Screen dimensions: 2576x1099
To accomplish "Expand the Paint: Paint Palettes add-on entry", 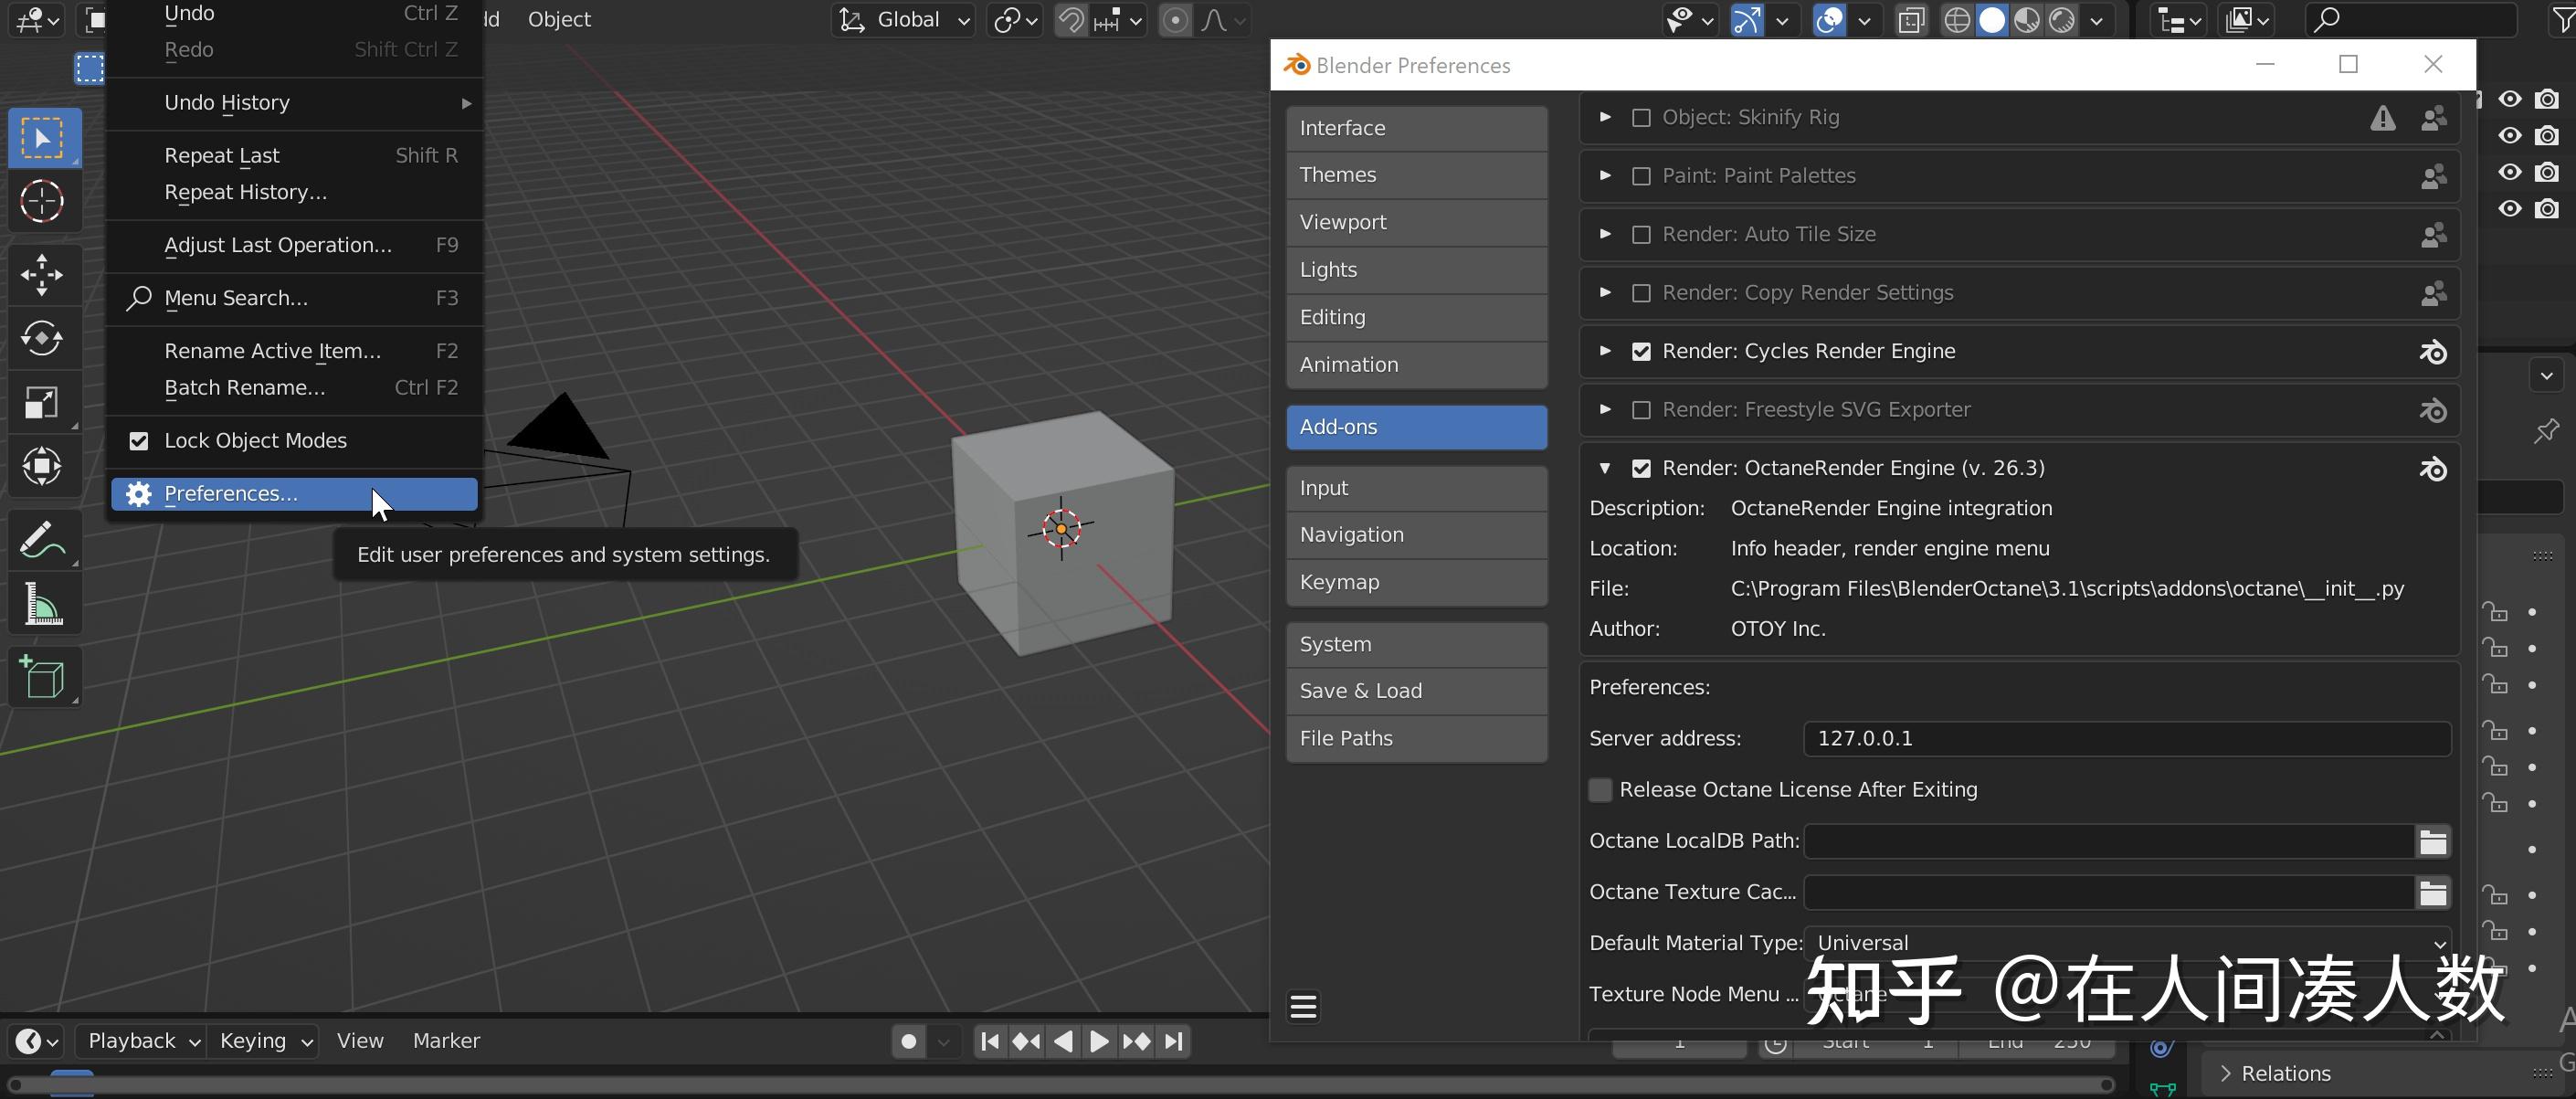I will [1605, 175].
